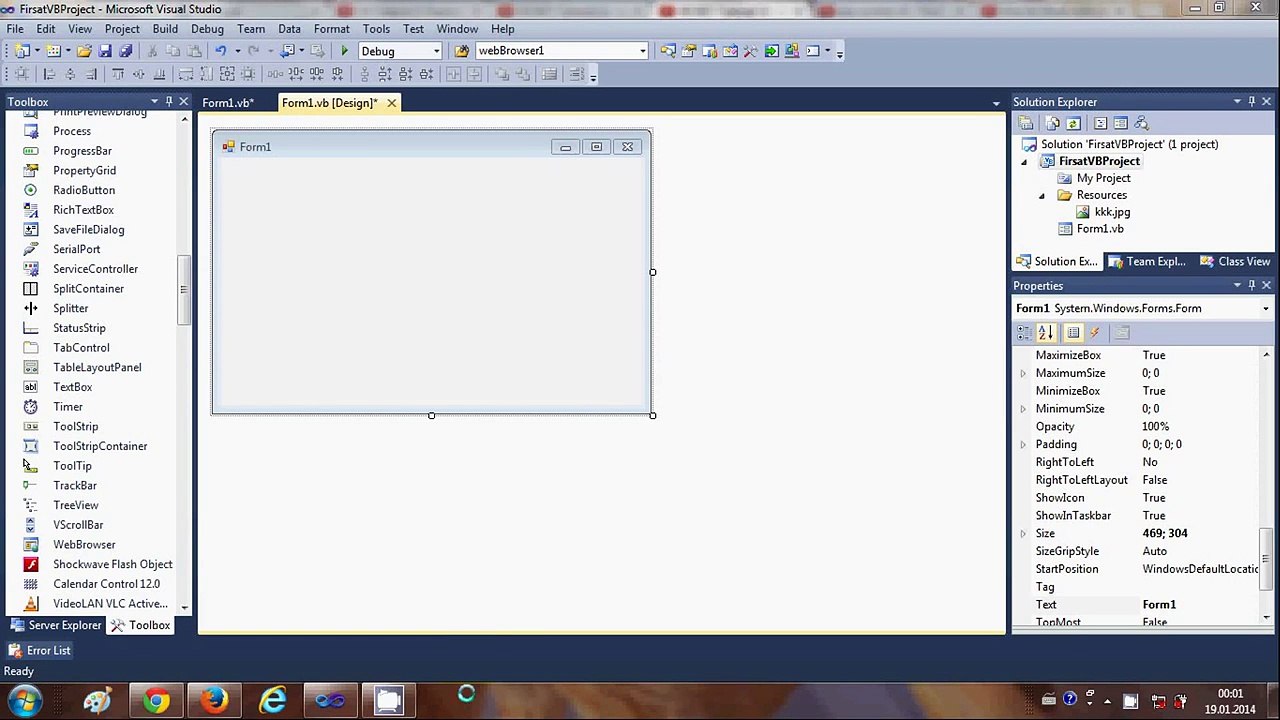Expand the Size property
1280x720 pixels.
click(1023, 534)
